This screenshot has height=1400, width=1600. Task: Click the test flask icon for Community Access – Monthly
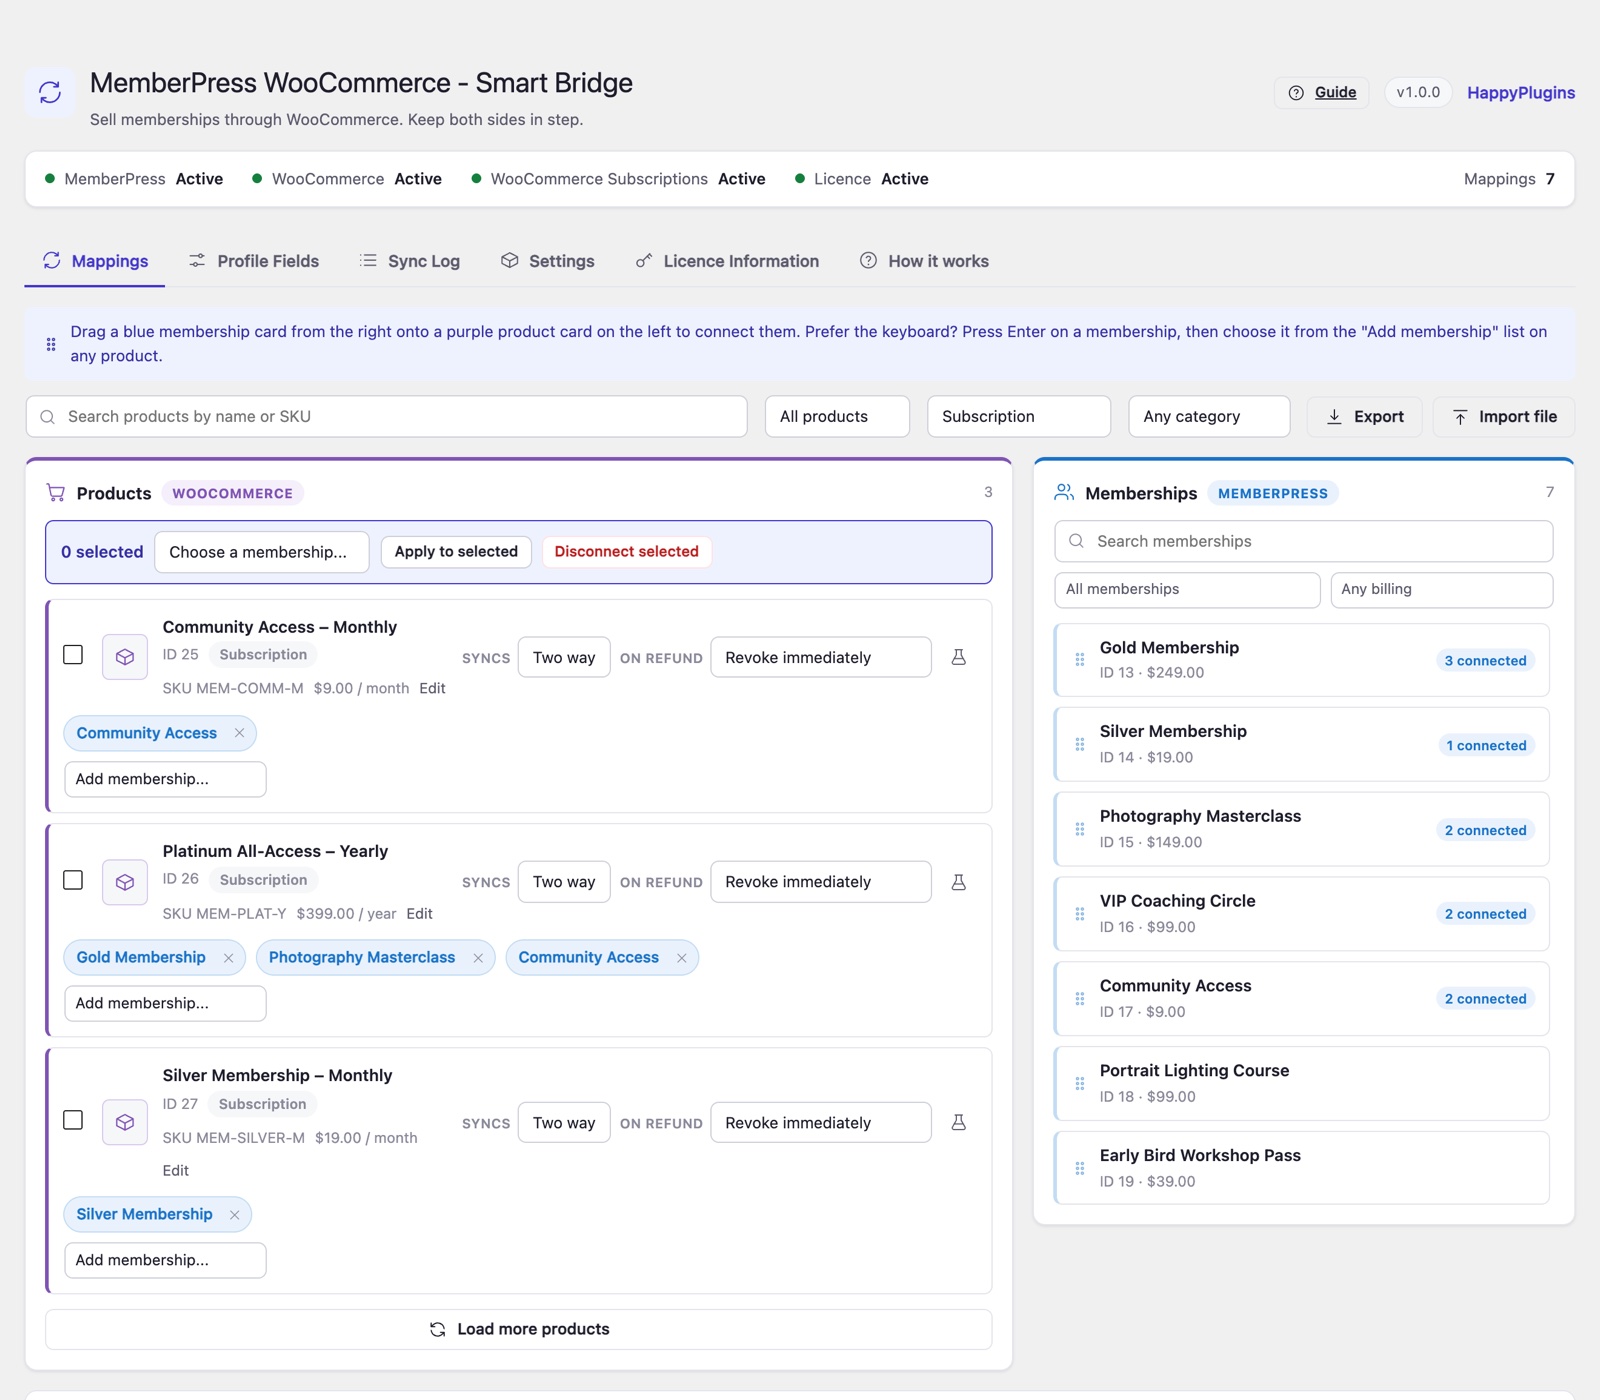coord(958,657)
